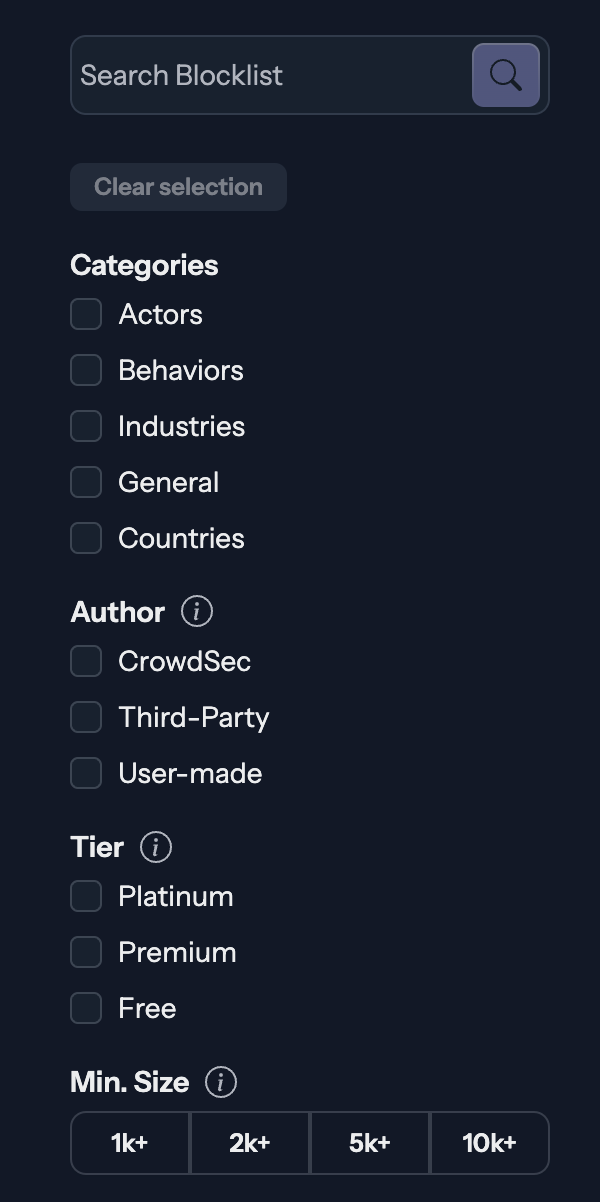Image resolution: width=600 pixels, height=1202 pixels.
Task: Choose the 1k+ minimum size
Action: click(130, 1143)
